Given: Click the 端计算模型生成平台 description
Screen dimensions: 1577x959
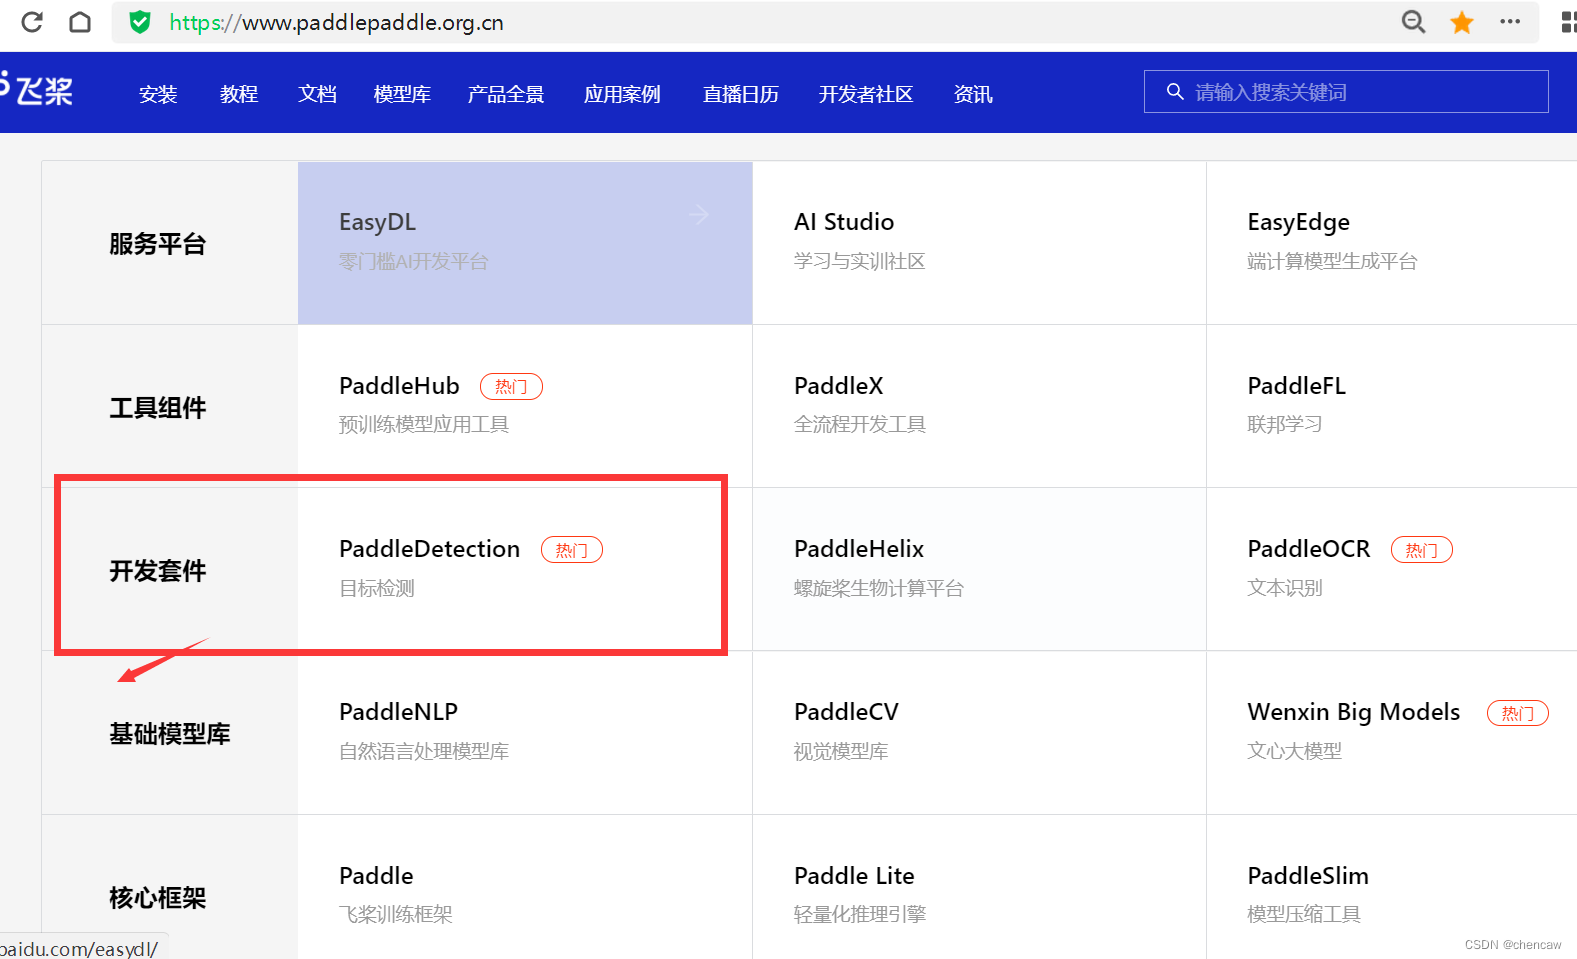Looking at the screenshot, I should (1332, 262).
